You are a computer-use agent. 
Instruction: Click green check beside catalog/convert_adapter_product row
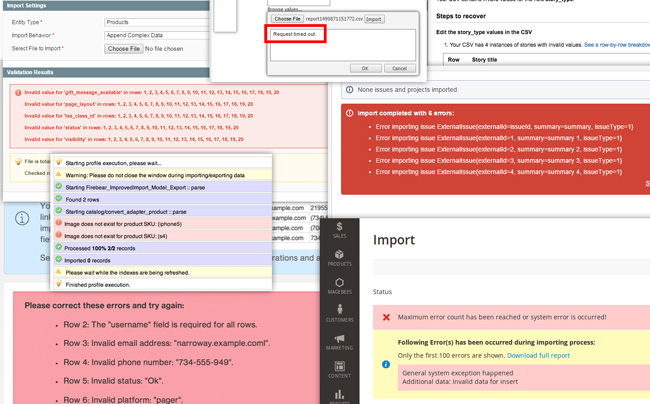coord(59,210)
